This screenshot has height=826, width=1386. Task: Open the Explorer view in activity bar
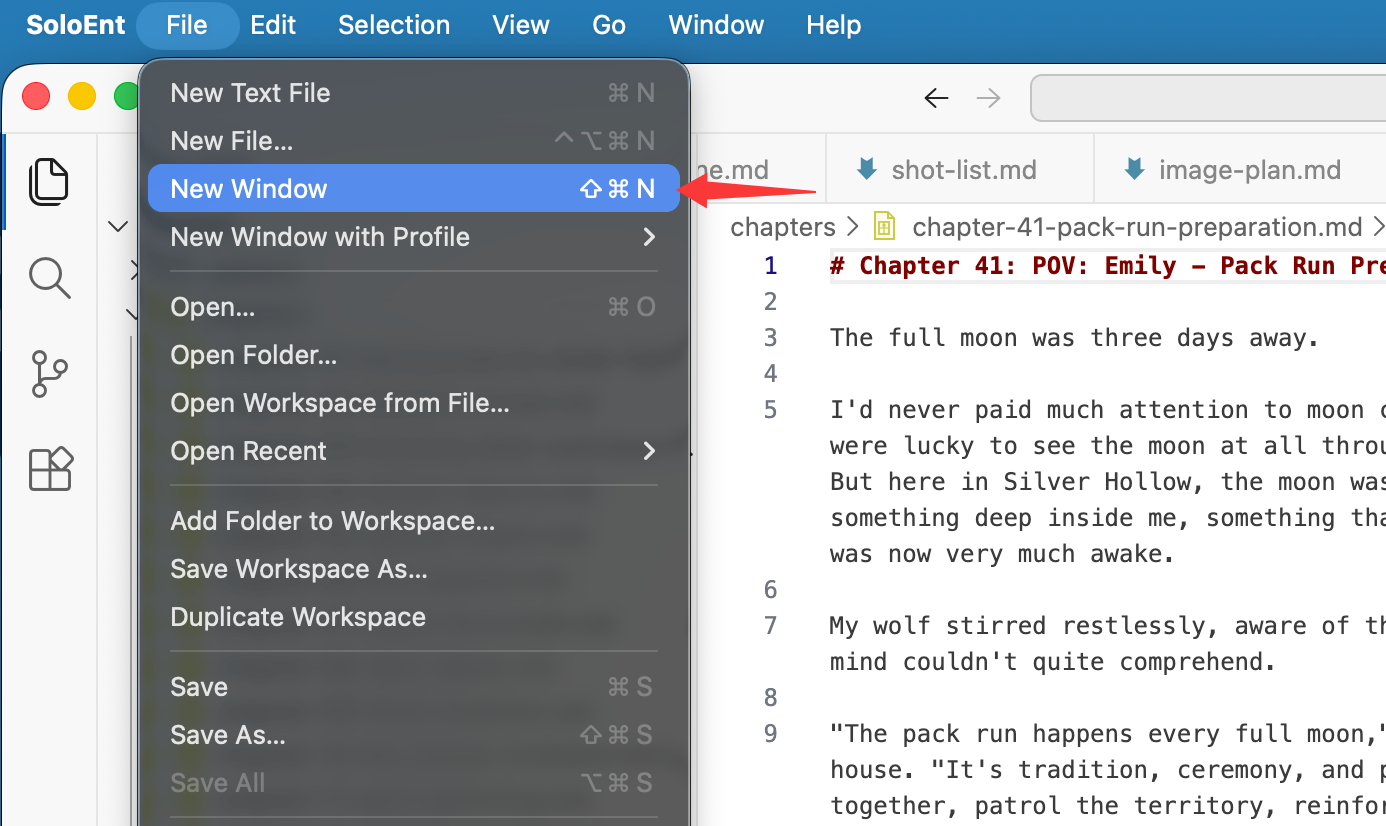pyautogui.click(x=49, y=182)
